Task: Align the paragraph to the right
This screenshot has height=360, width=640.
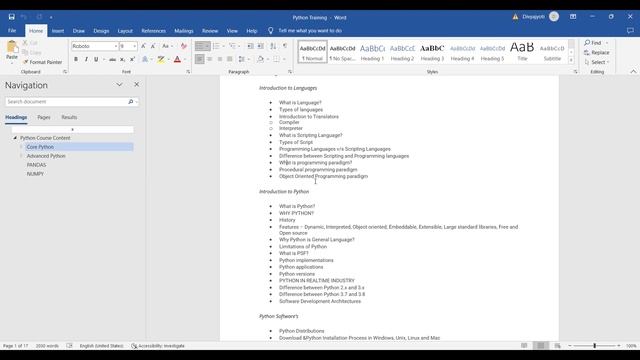Action: (x=220, y=60)
